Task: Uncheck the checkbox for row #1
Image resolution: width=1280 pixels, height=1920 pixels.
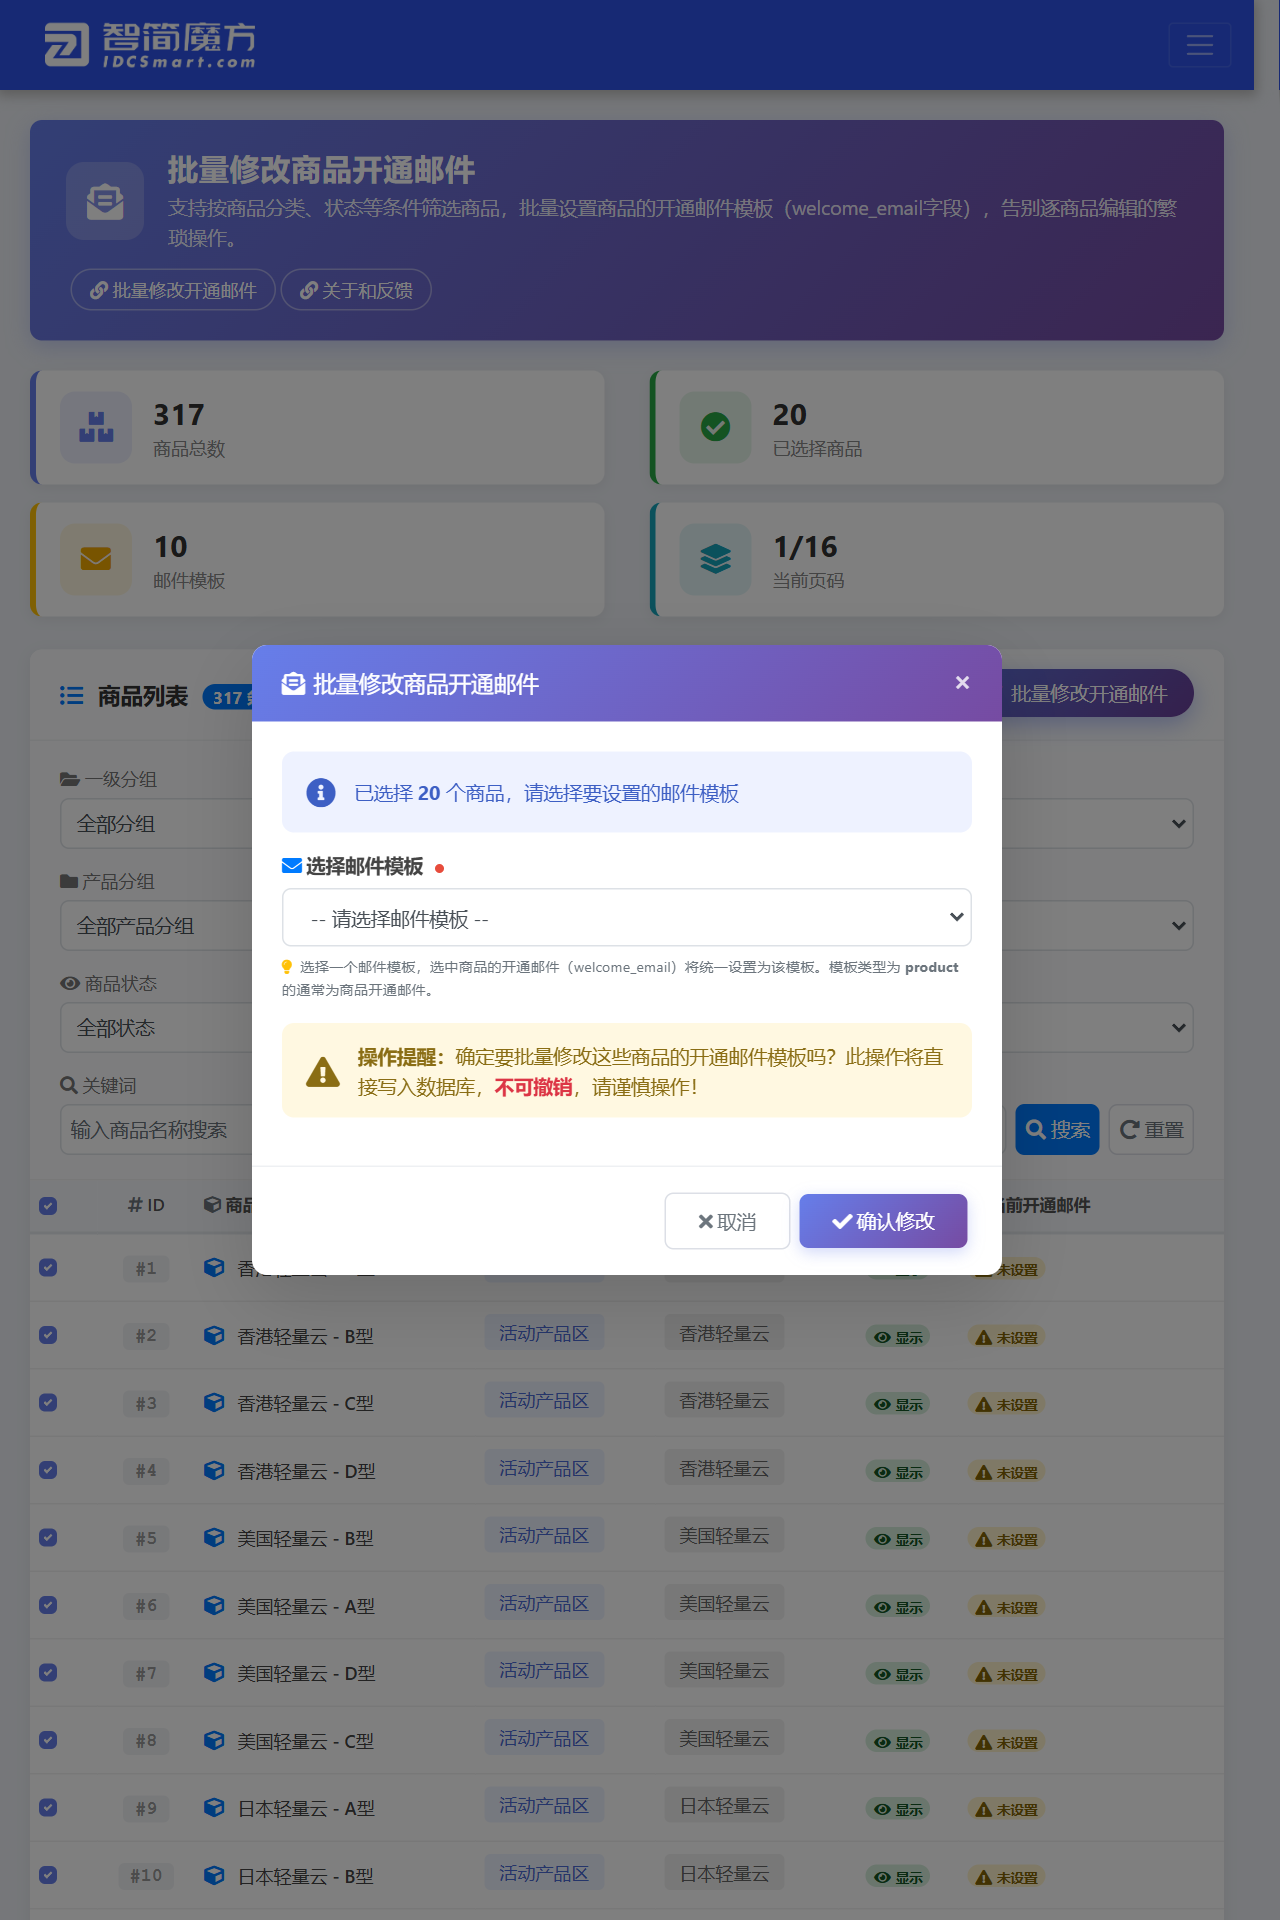Action: pos(48,1268)
